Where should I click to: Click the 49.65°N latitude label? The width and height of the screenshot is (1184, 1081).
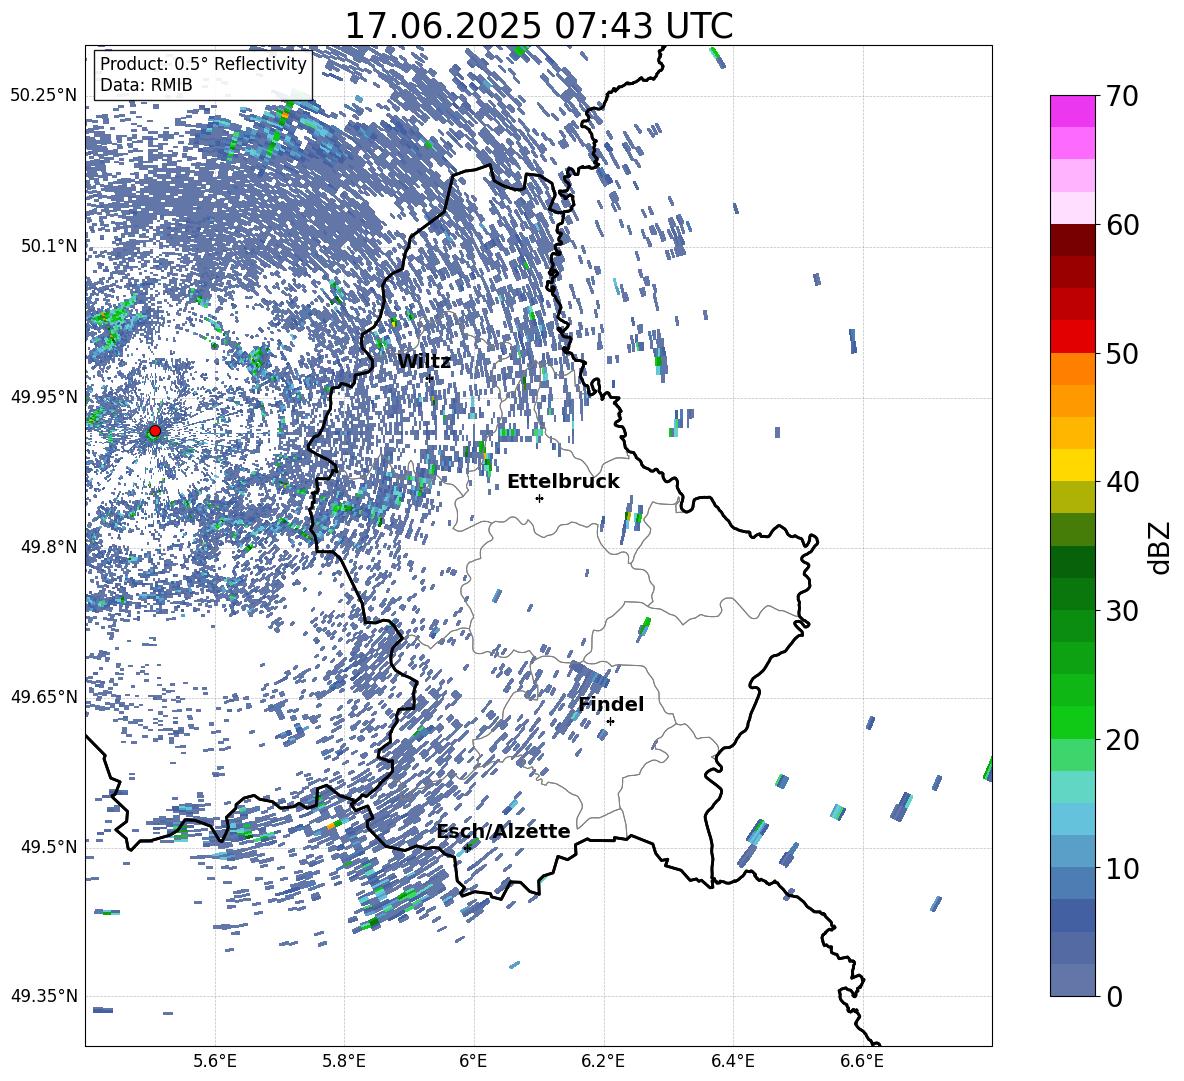pos(44,696)
